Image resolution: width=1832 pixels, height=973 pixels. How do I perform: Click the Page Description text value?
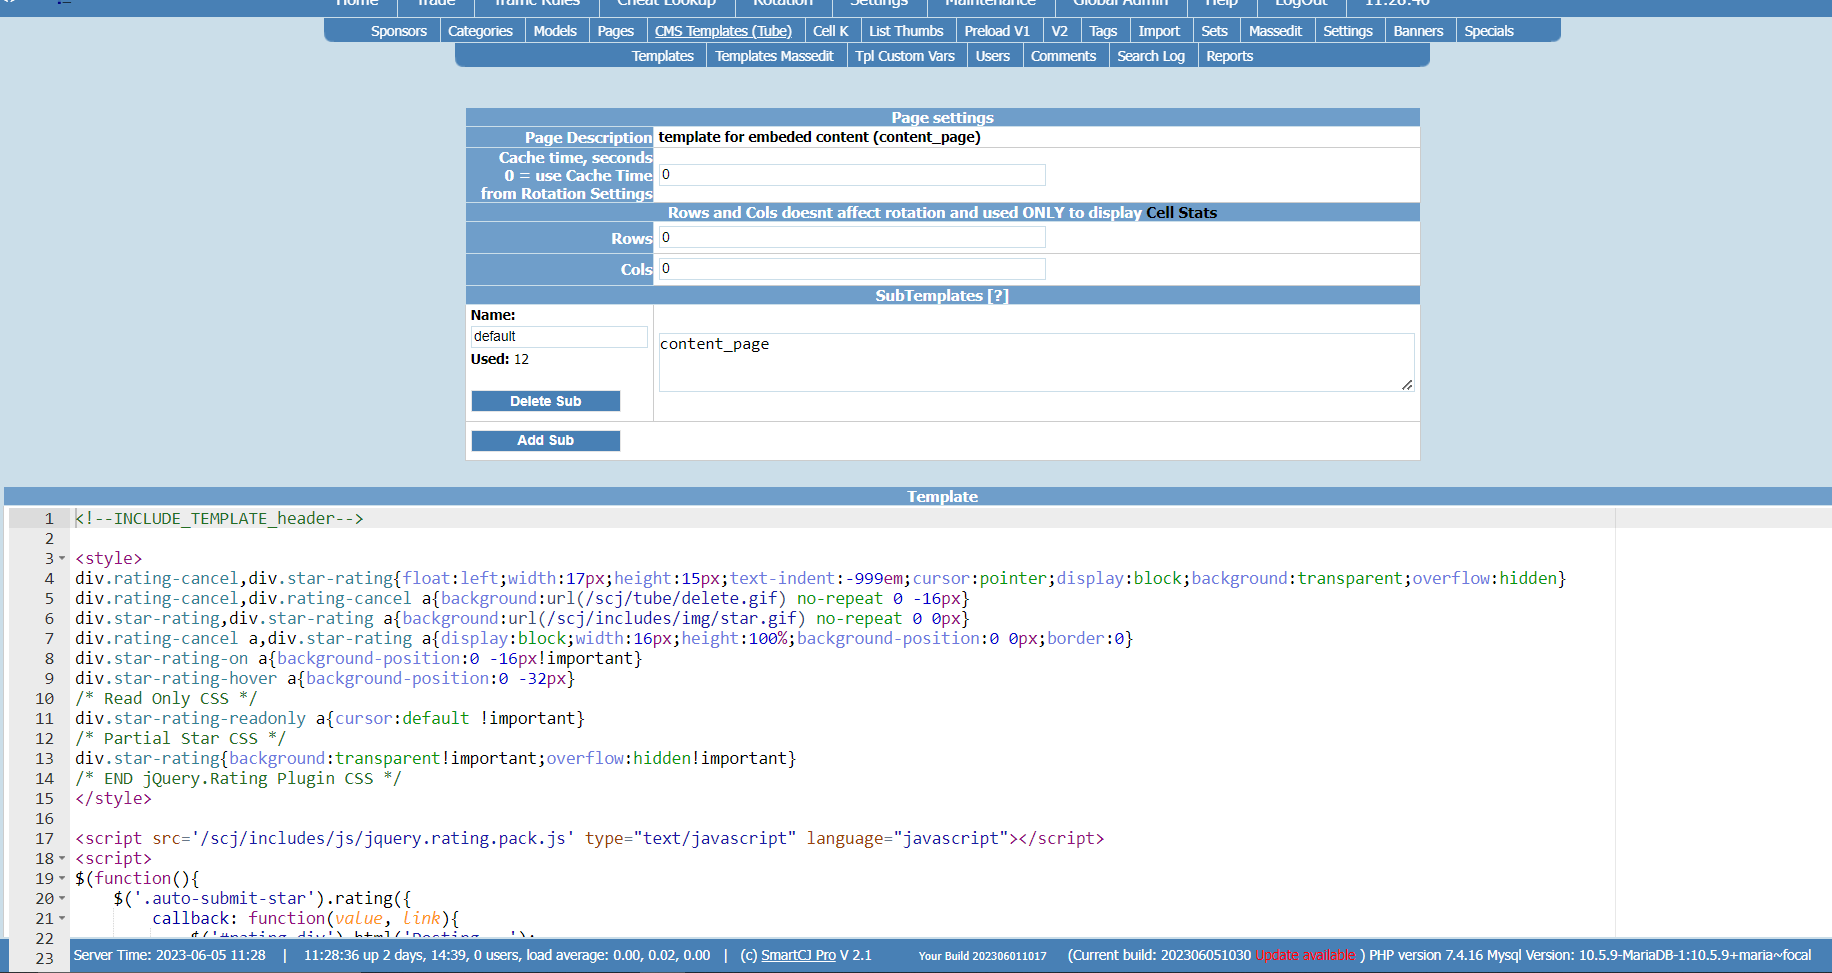819,137
